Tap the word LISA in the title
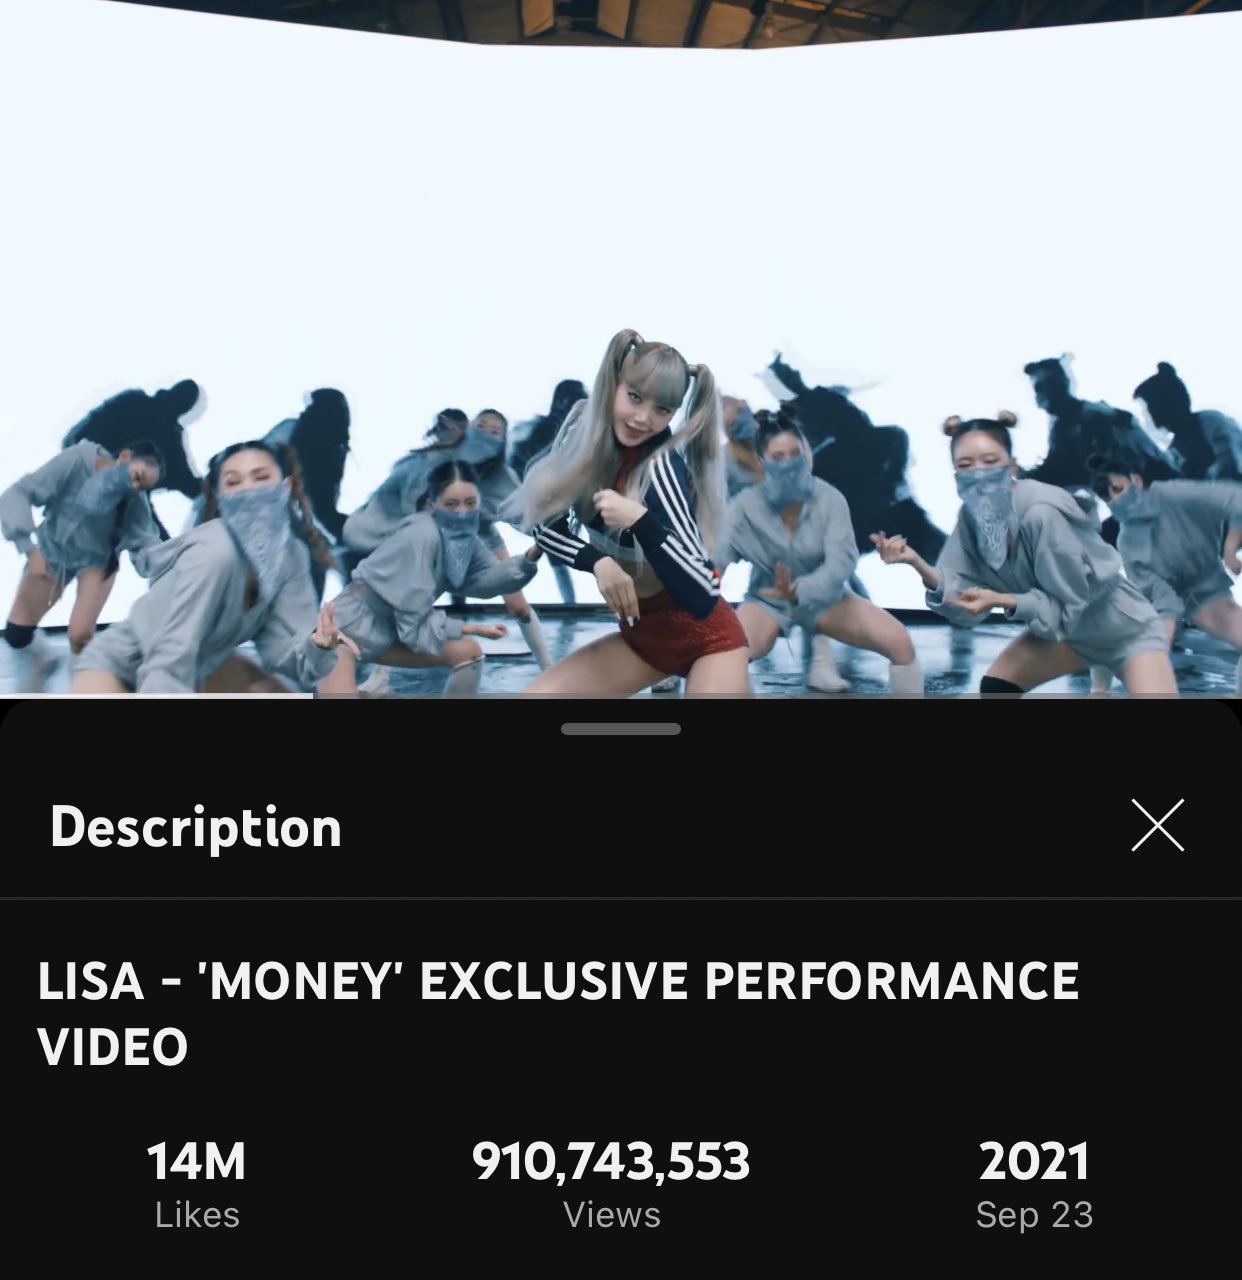The width and height of the screenshot is (1242, 1280). click(x=91, y=981)
